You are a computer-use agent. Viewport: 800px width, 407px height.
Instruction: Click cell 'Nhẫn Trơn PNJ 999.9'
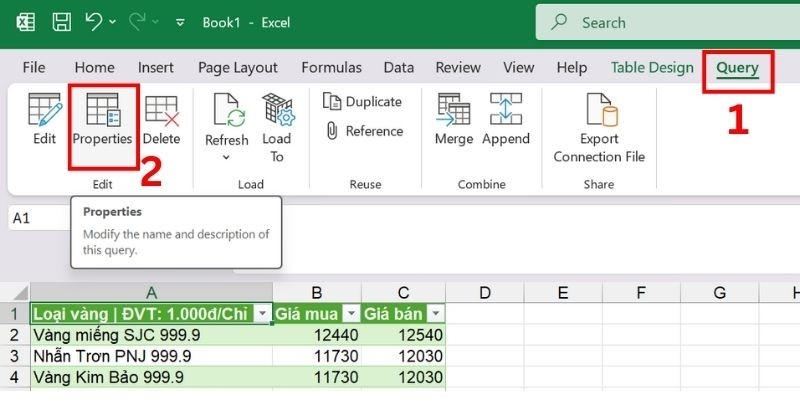[152, 356]
